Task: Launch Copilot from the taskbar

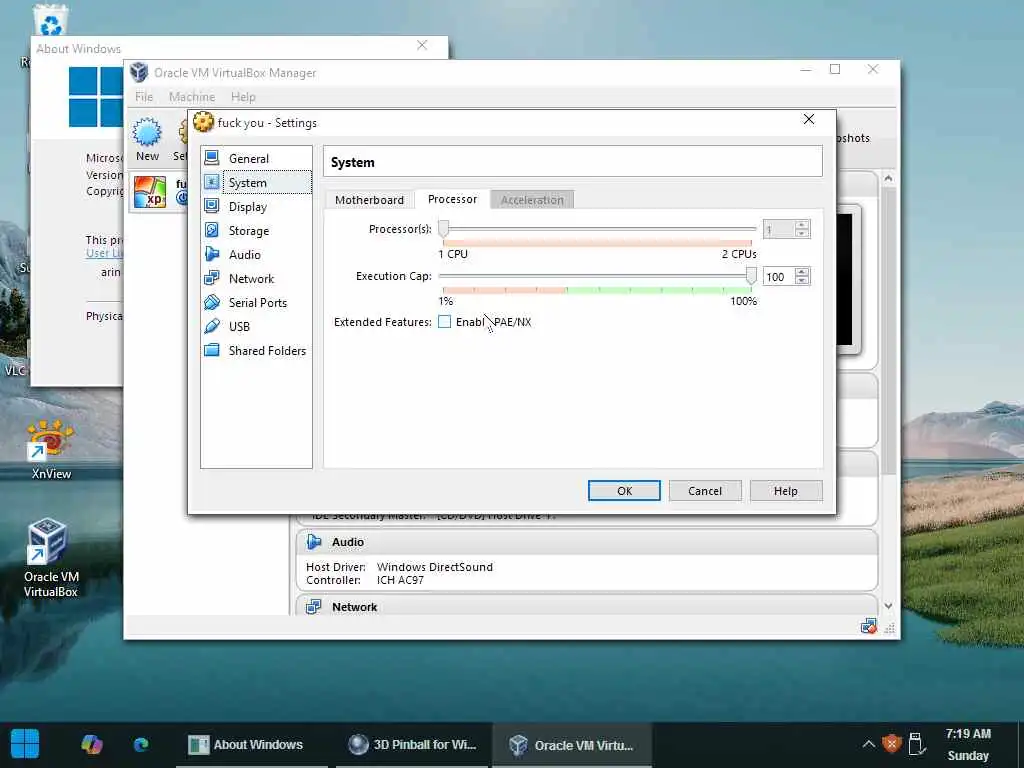Action: click(x=91, y=744)
